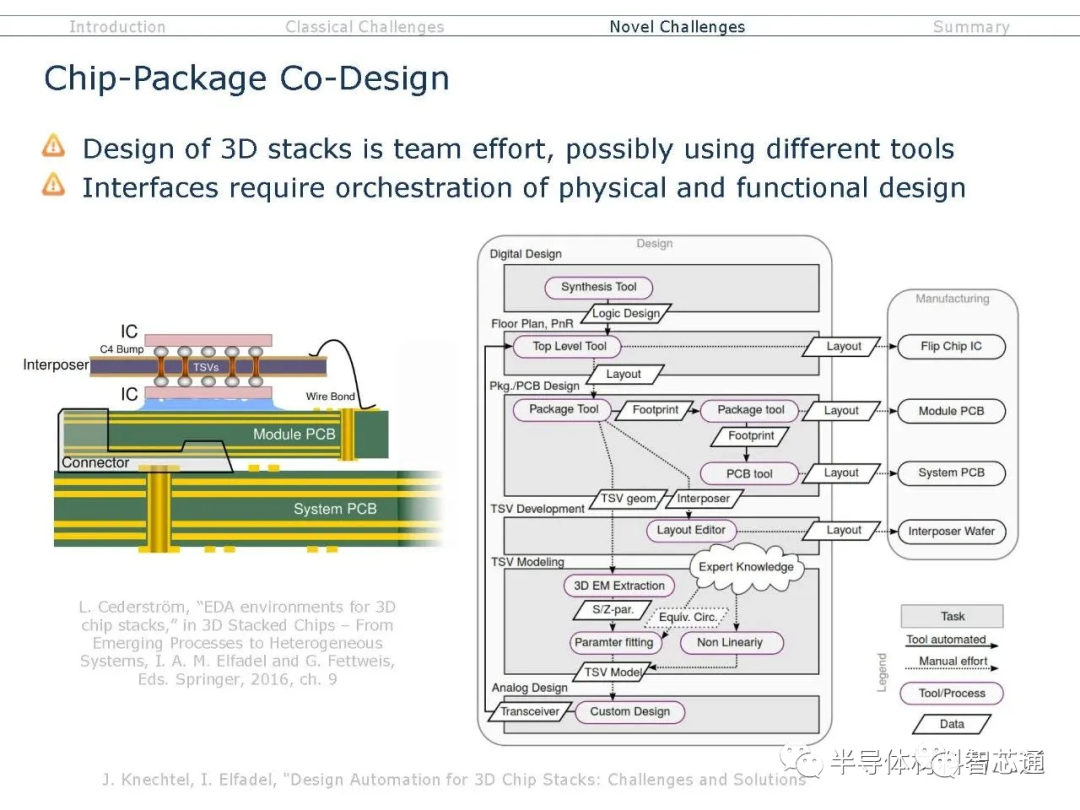This screenshot has width=1080, height=810.
Task: Click the S/Z-par. data box
Action: coord(612,610)
